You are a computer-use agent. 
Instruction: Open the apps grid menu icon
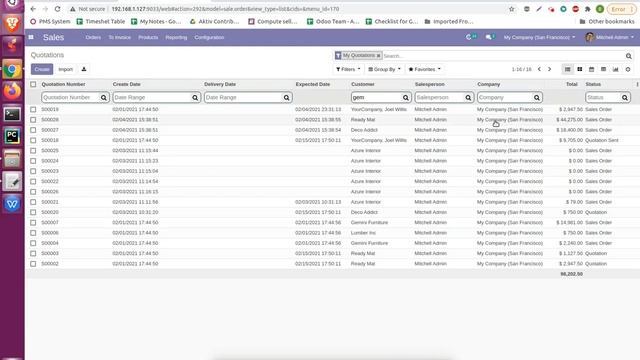point(31,37)
